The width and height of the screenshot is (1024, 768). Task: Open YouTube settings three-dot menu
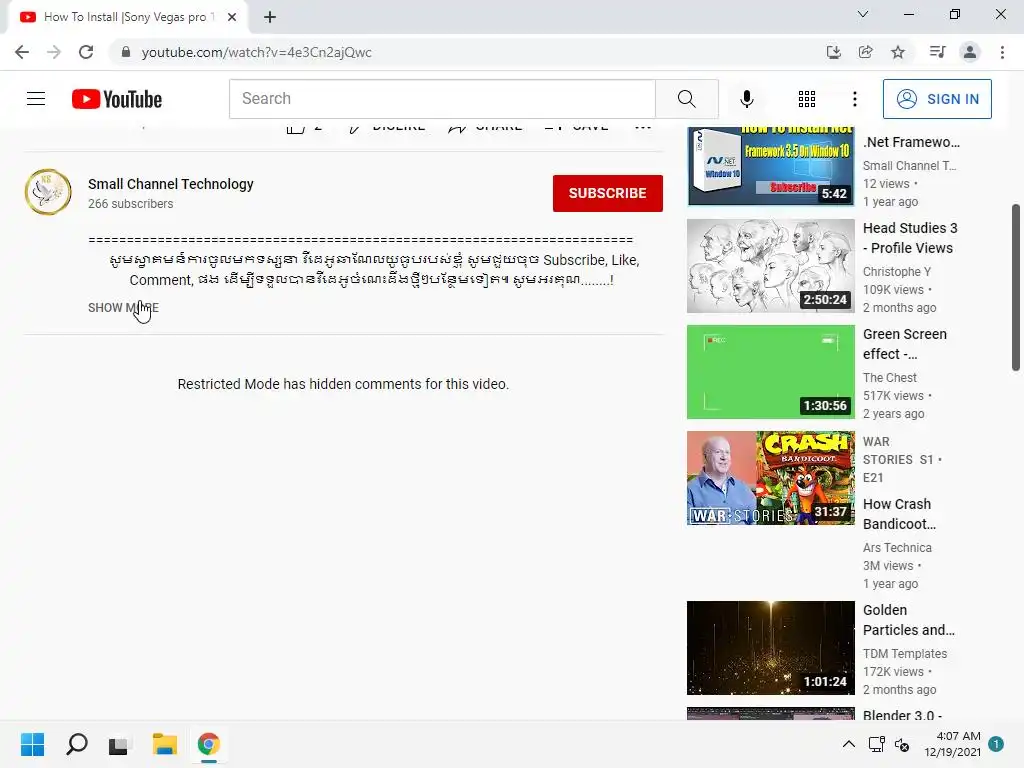pos(854,99)
